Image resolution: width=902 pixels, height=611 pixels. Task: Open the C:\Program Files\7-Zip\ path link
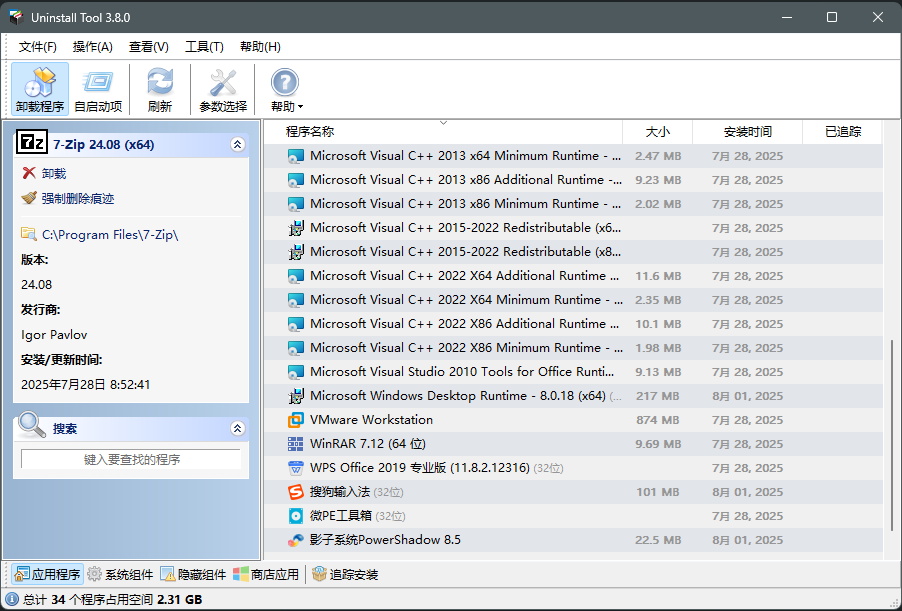[x=110, y=234]
